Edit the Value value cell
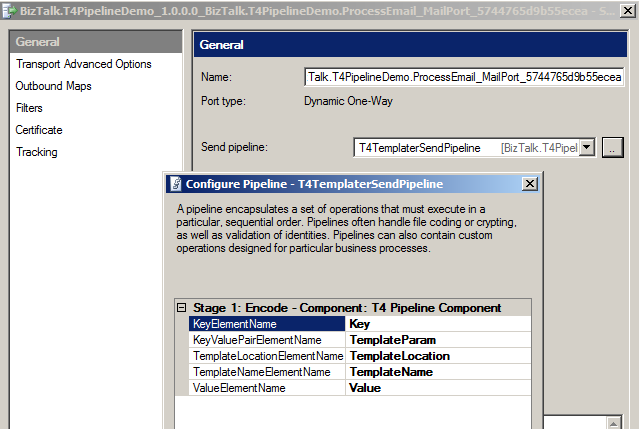639x429 pixels. pyautogui.click(x=438, y=388)
